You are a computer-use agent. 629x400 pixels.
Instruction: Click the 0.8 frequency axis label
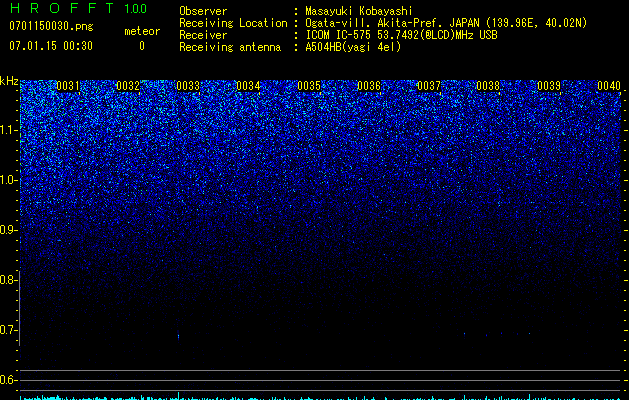point(8,280)
